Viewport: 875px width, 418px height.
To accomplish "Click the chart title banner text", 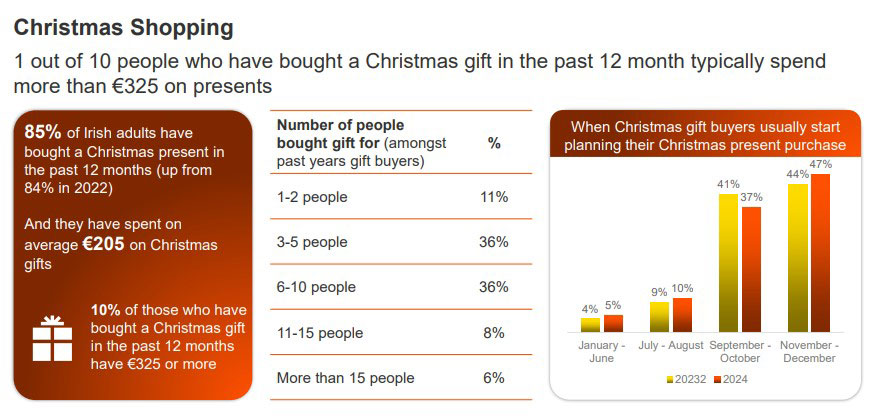I will coord(705,136).
